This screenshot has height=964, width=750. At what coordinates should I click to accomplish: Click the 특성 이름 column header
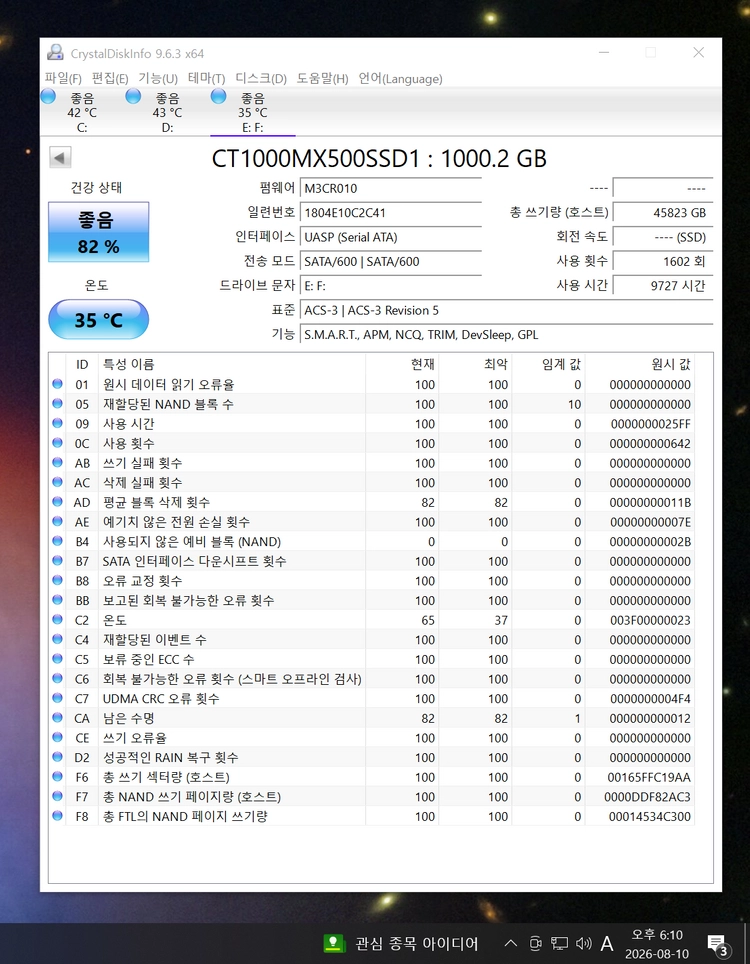click(x=232, y=365)
